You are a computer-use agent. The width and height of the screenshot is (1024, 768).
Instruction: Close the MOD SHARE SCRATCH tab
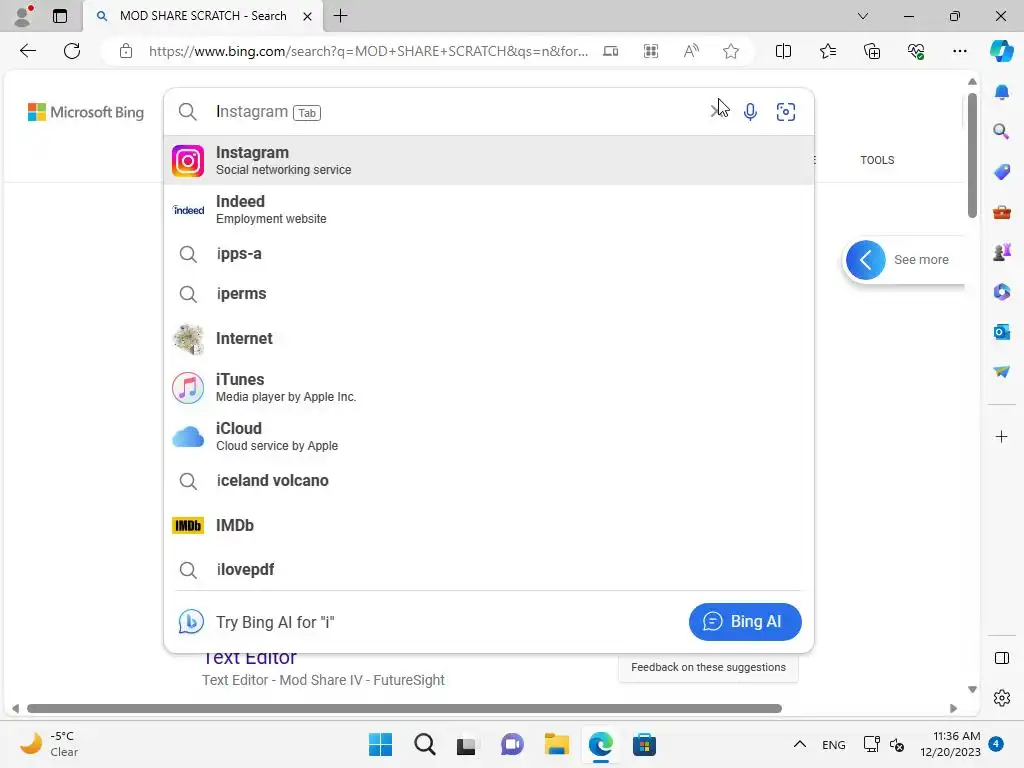coord(307,16)
